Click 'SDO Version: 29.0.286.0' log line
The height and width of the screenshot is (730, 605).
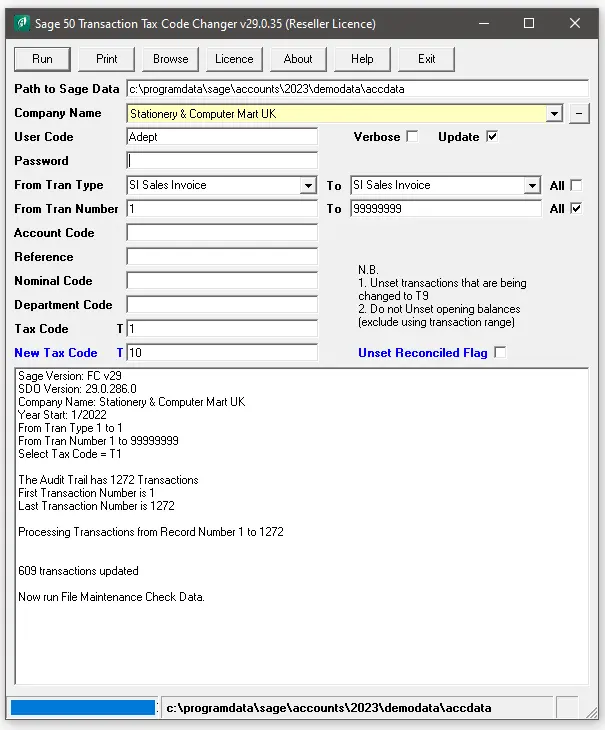[x=77, y=389]
